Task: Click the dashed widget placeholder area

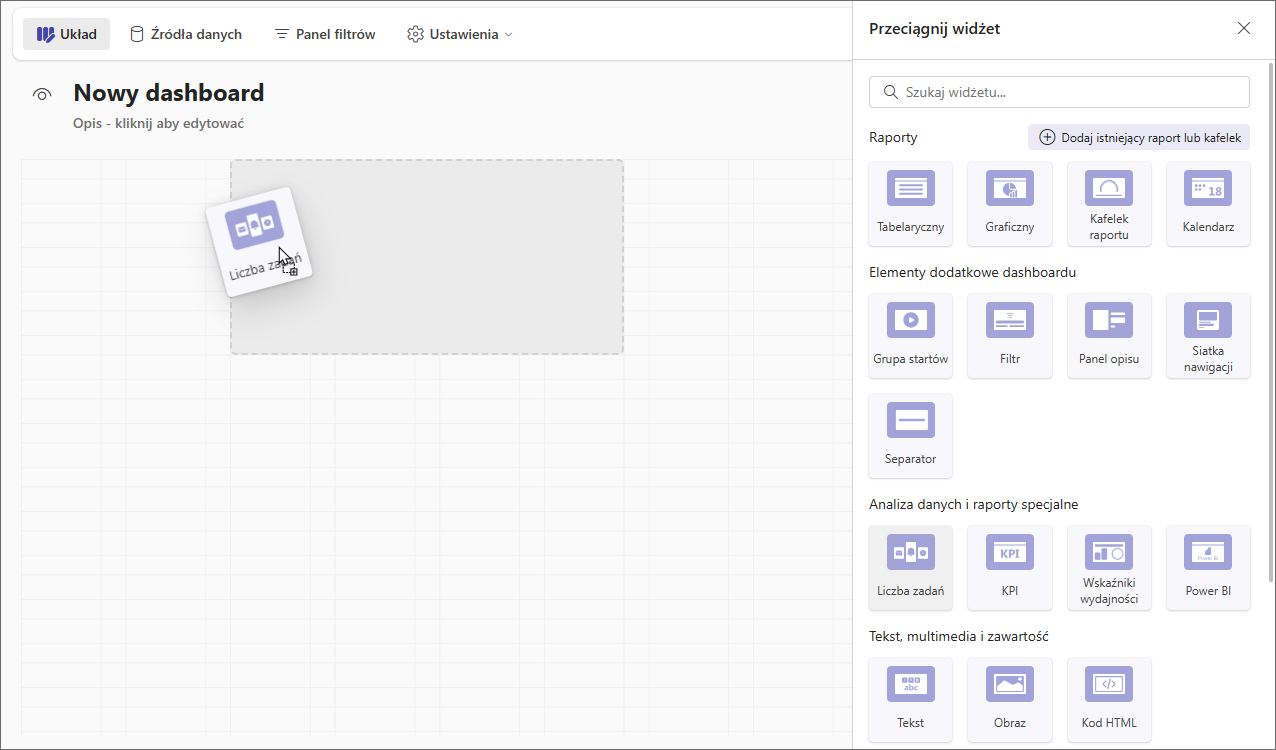Action: click(427, 257)
